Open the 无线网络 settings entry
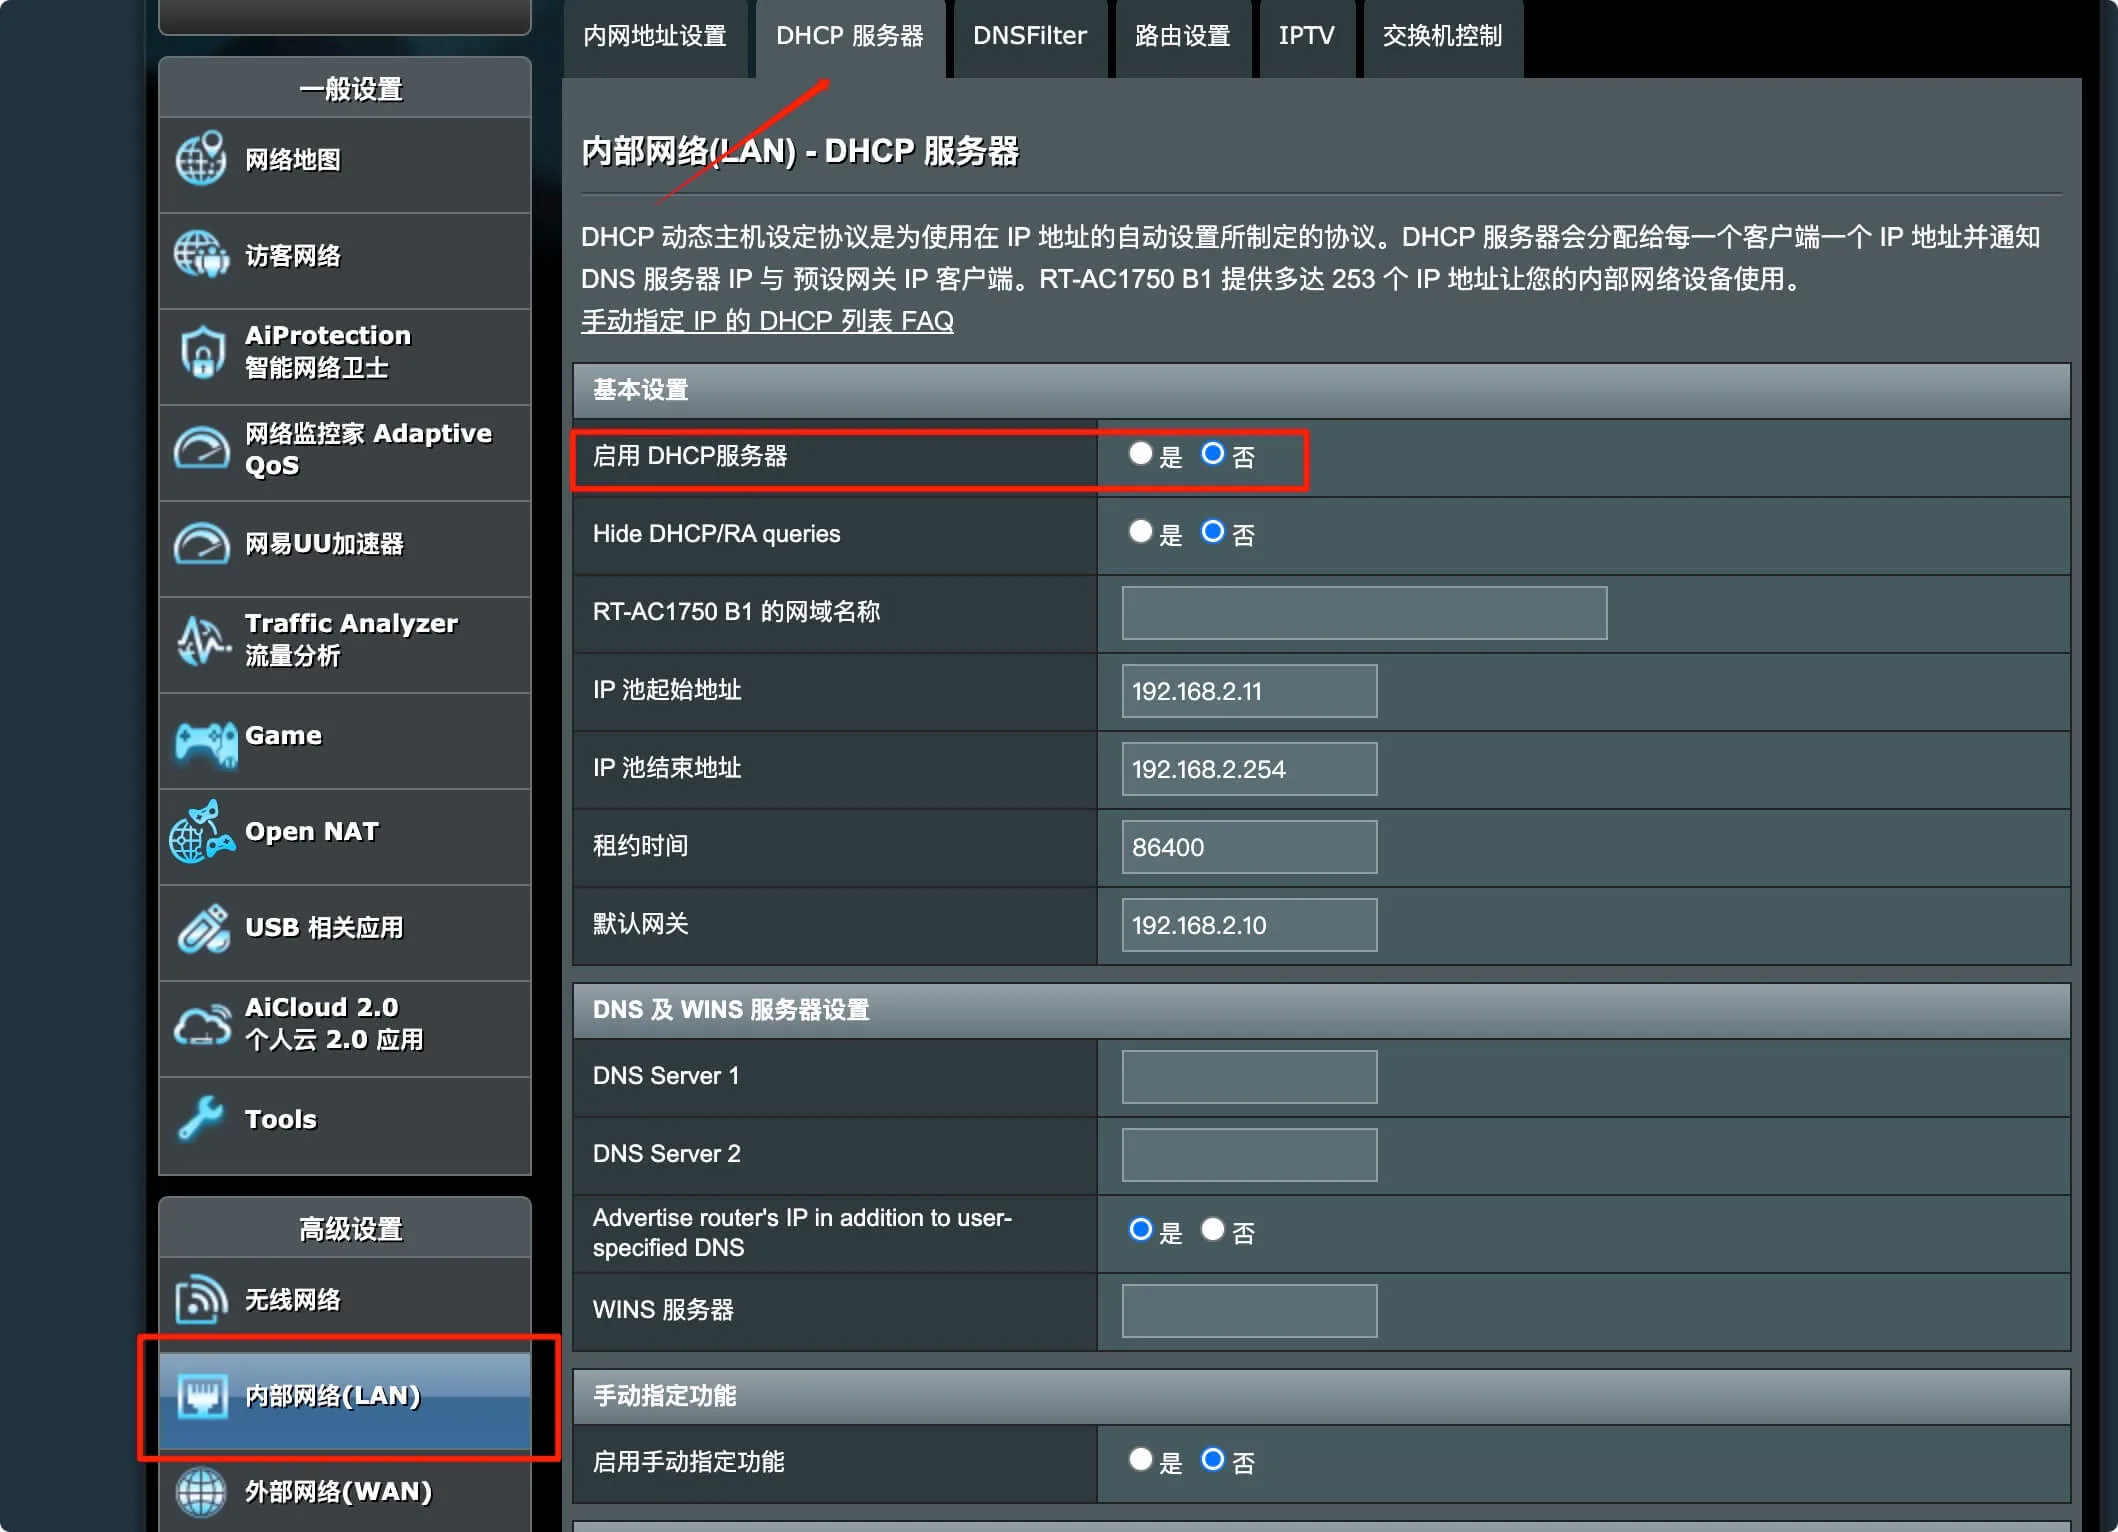This screenshot has width=2118, height=1532. 345,1304
